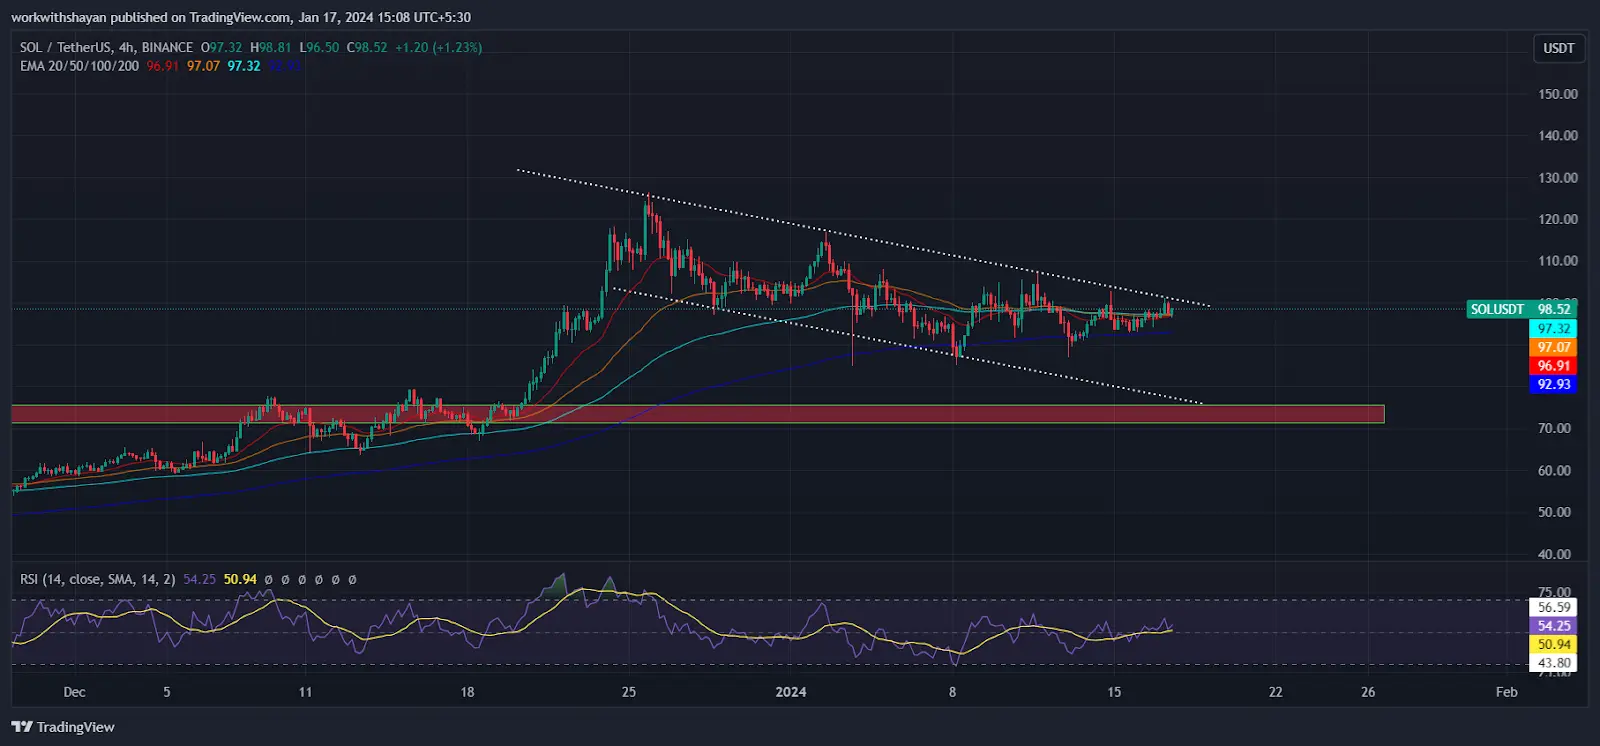Click the open value O97.32 in the legend
Viewport: 1600px width, 746px height.
coord(222,47)
